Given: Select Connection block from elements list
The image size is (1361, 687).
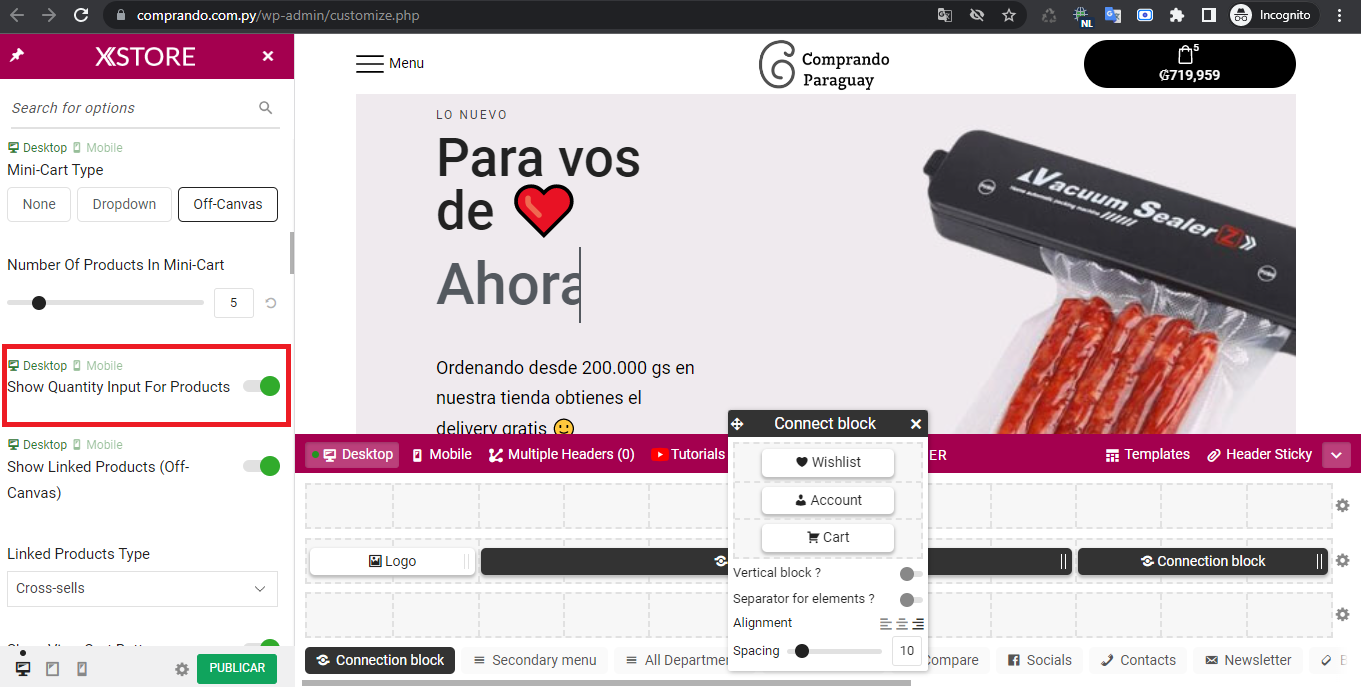Looking at the screenshot, I should 380,660.
